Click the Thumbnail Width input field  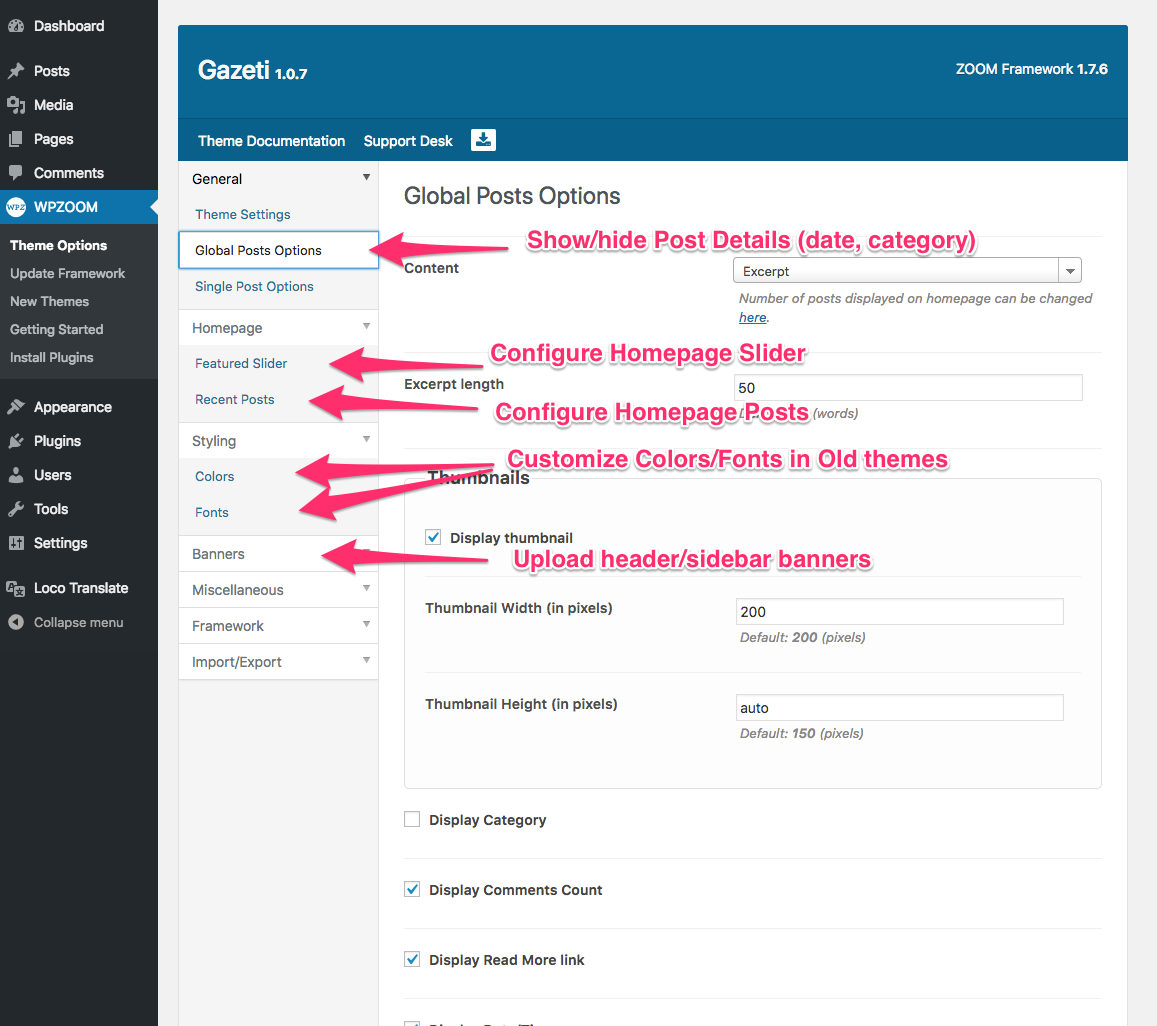pyautogui.click(x=899, y=612)
